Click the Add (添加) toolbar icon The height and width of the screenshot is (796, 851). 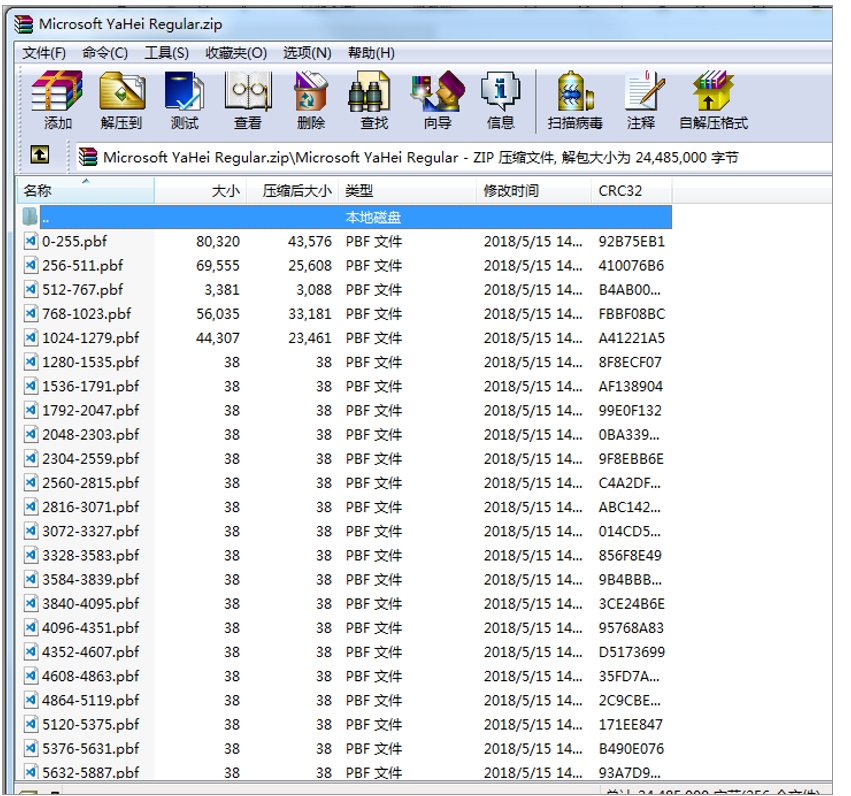click(x=57, y=100)
